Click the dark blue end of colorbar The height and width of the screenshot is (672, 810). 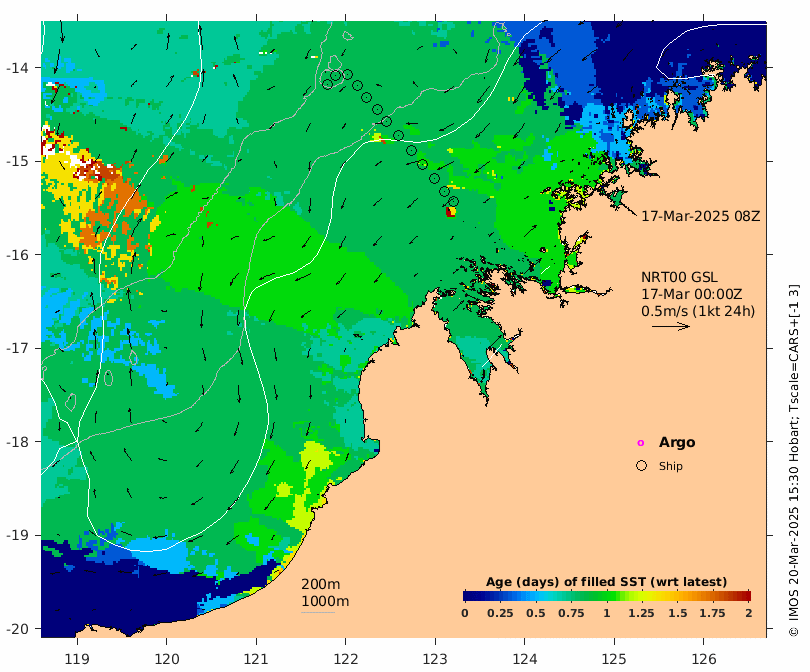point(467,596)
